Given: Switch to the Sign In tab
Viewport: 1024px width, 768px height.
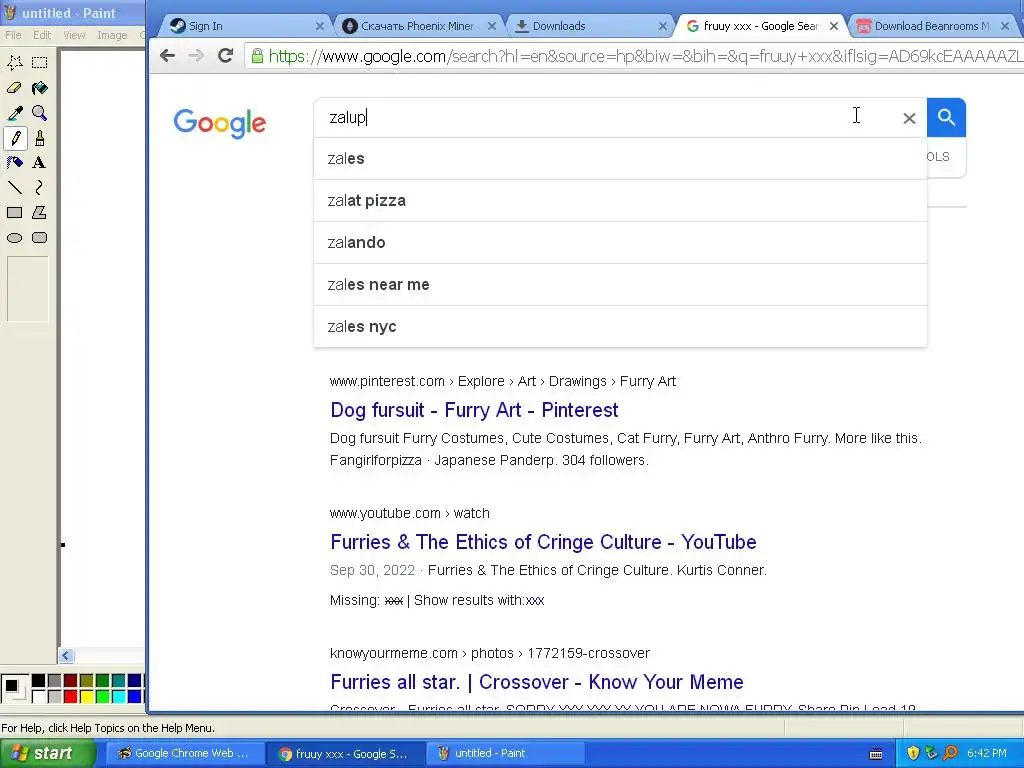Looking at the screenshot, I should coord(242,26).
